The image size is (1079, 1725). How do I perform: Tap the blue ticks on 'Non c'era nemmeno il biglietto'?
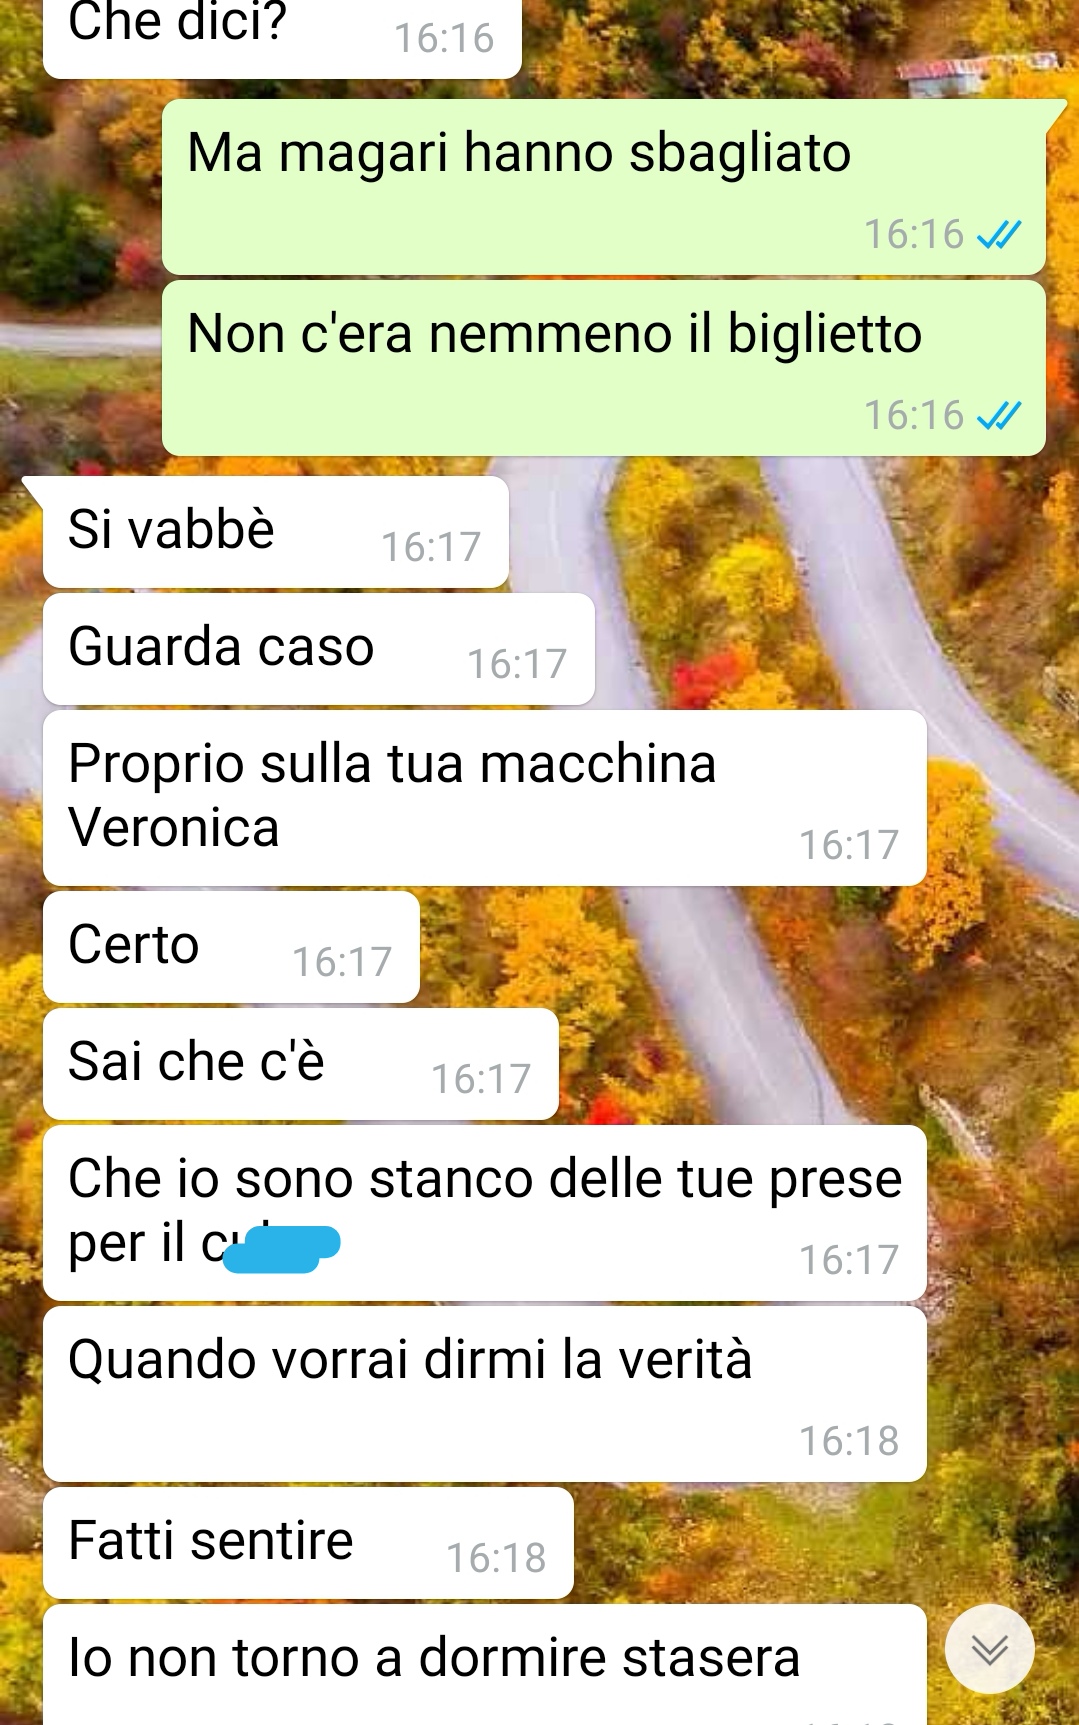click(x=998, y=416)
